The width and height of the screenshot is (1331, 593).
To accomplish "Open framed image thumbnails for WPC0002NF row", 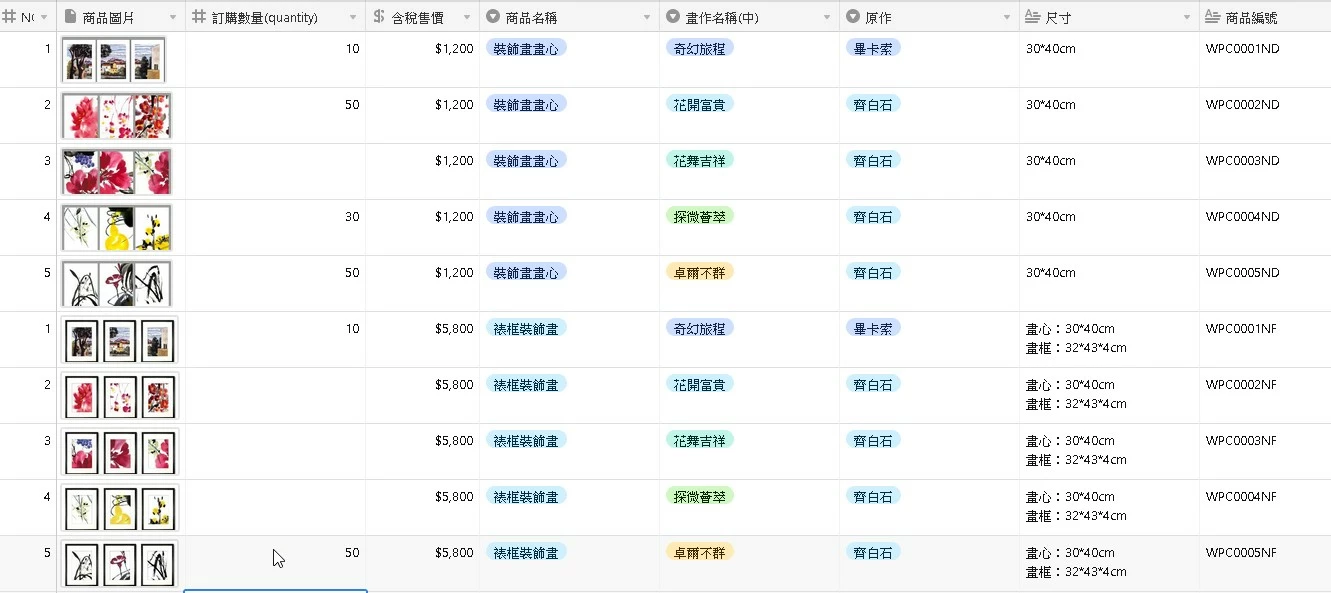I will [119, 396].
